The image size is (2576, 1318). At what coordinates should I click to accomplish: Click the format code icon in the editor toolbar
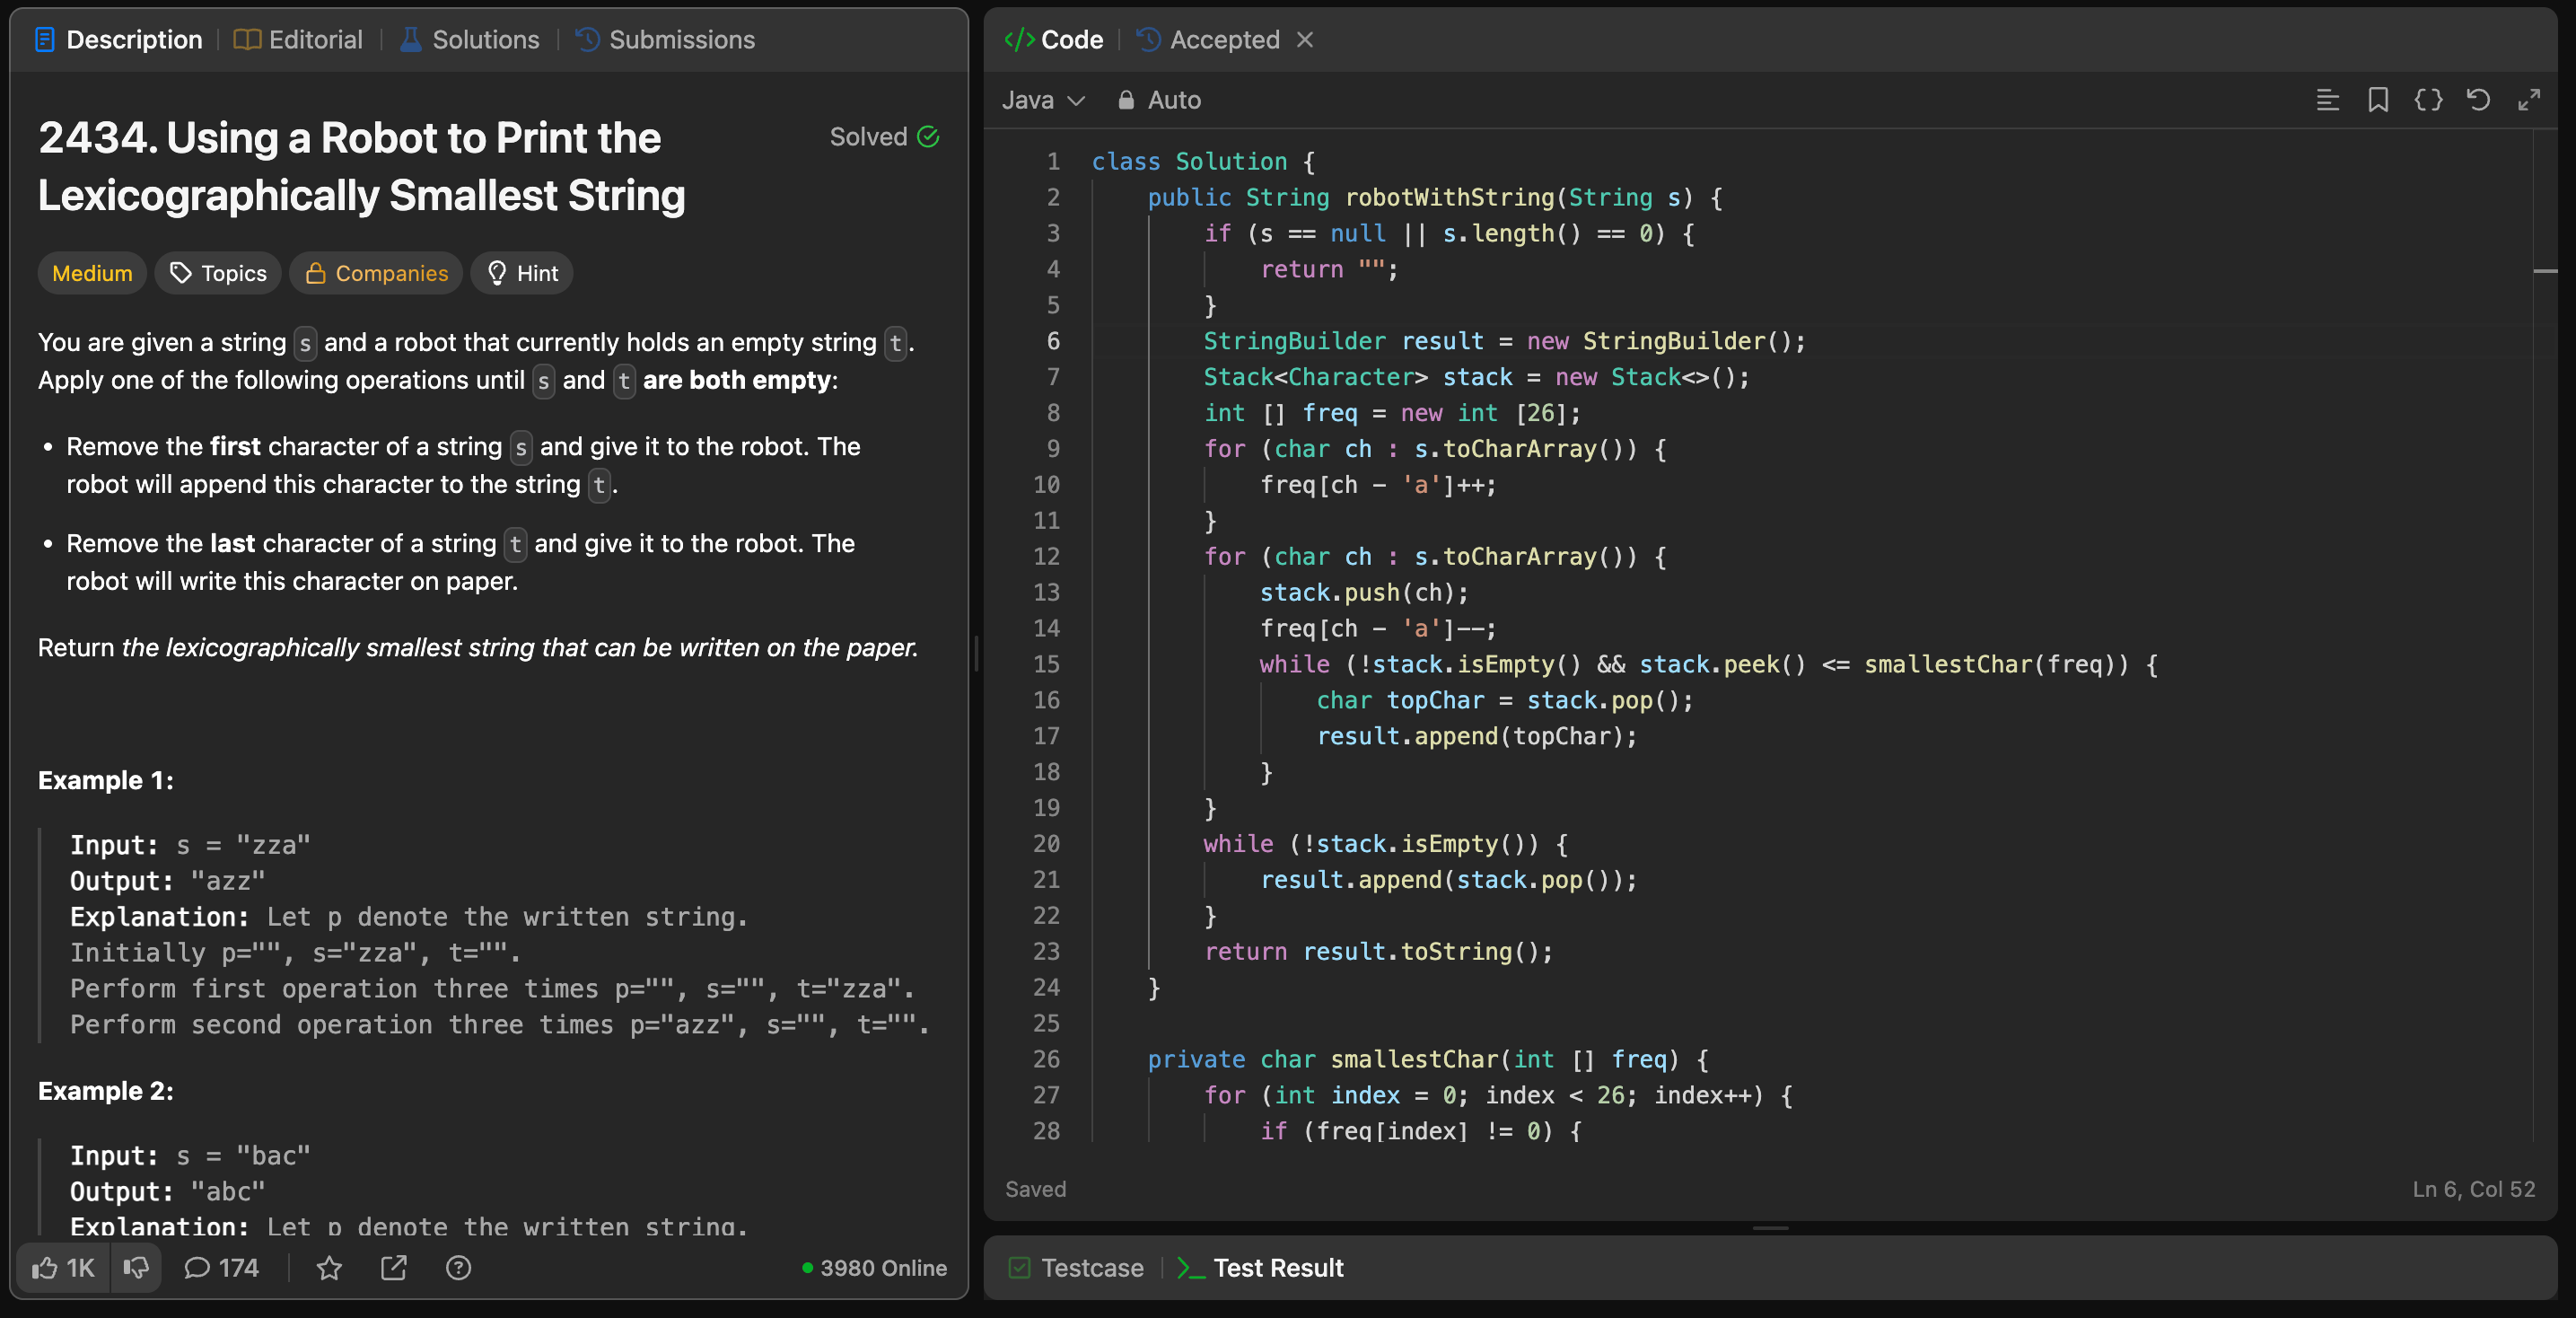click(x=2327, y=100)
